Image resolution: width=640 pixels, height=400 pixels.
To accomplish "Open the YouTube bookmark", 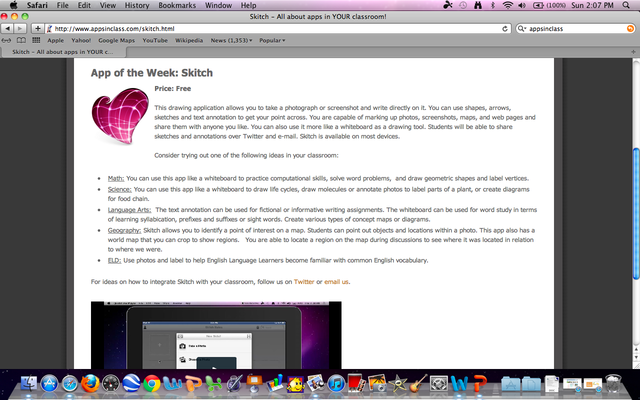I will click(155, 40).
